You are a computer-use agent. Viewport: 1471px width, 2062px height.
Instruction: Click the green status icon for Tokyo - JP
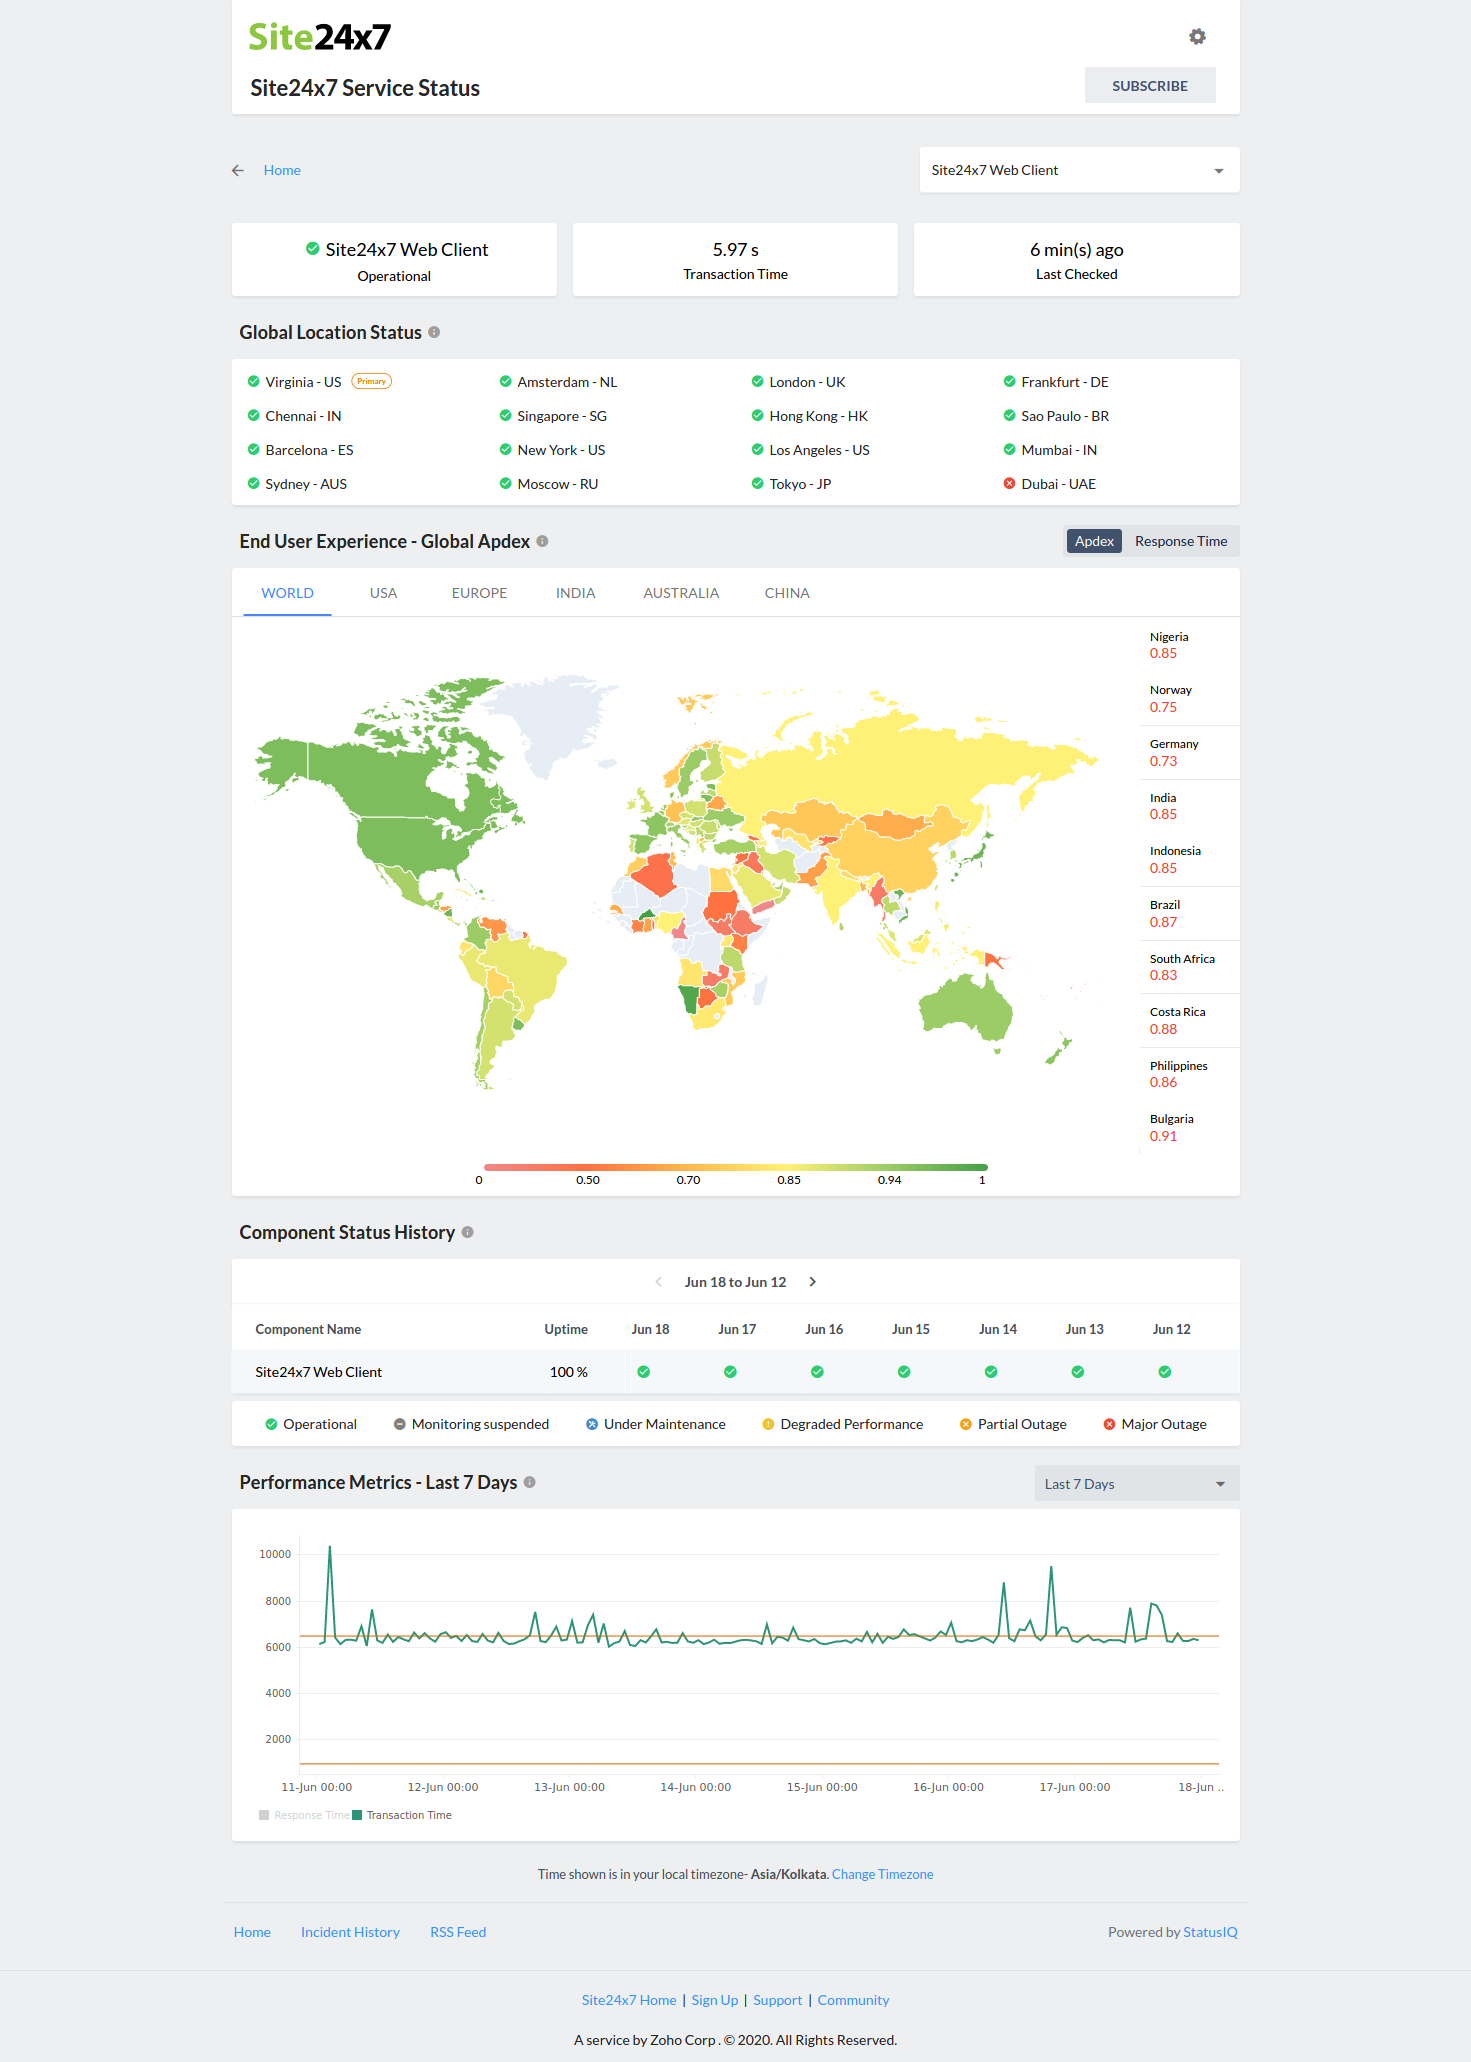pos(757,484)
